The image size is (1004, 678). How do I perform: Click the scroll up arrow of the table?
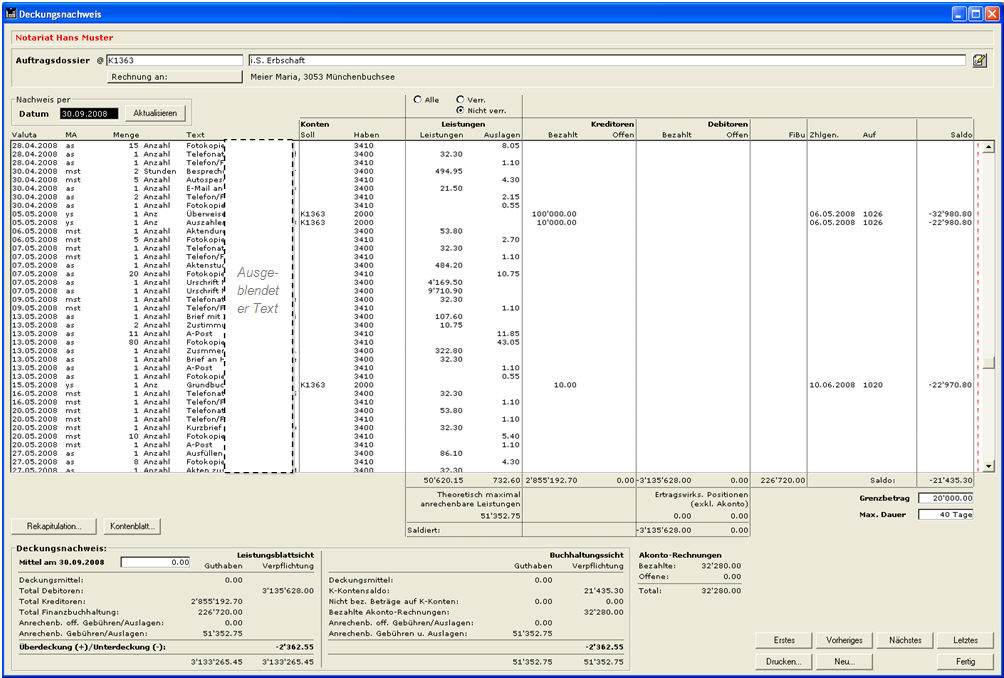click(x=989, y=147)
